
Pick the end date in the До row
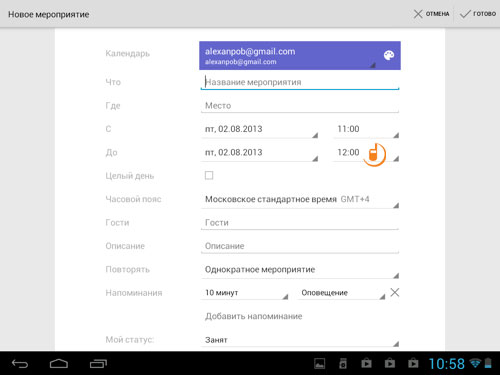260,153
